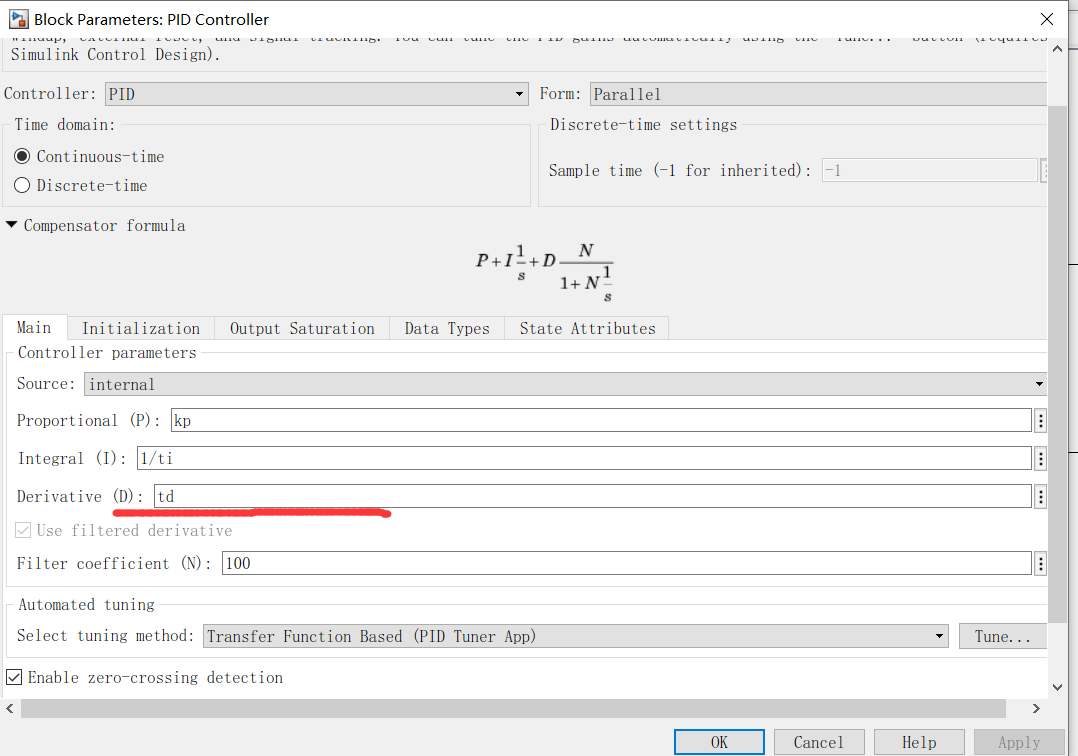Click the 'Discrete-time settings' heading text

point(644,124)
